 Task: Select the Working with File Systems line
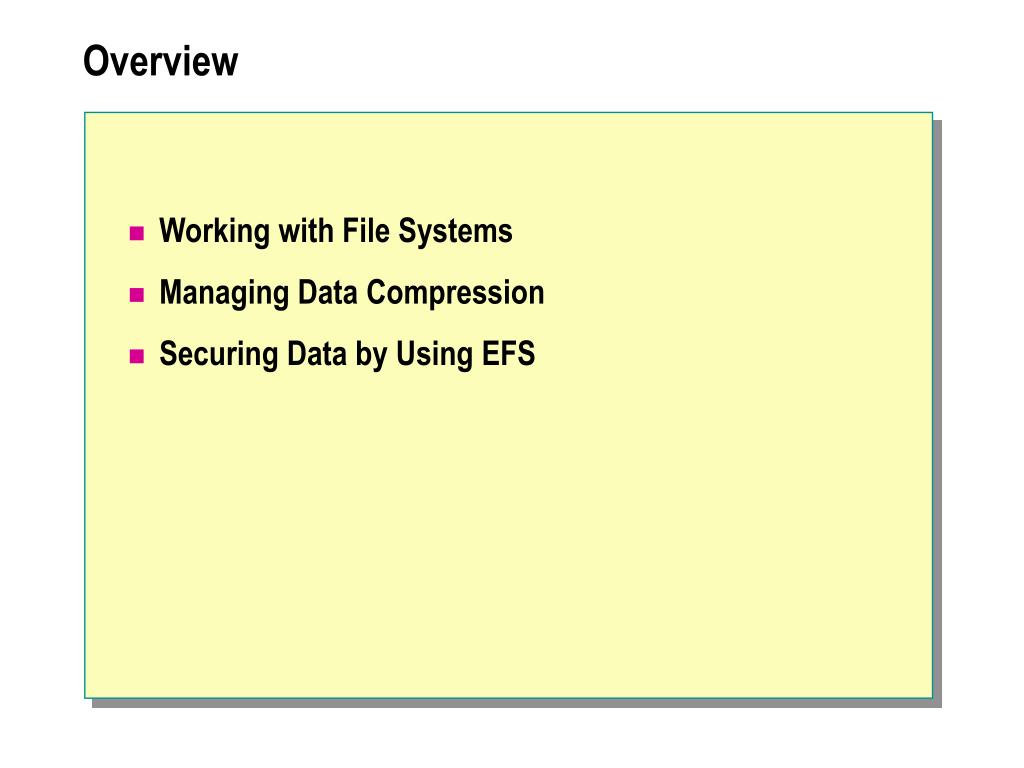(x=336, y=231)
